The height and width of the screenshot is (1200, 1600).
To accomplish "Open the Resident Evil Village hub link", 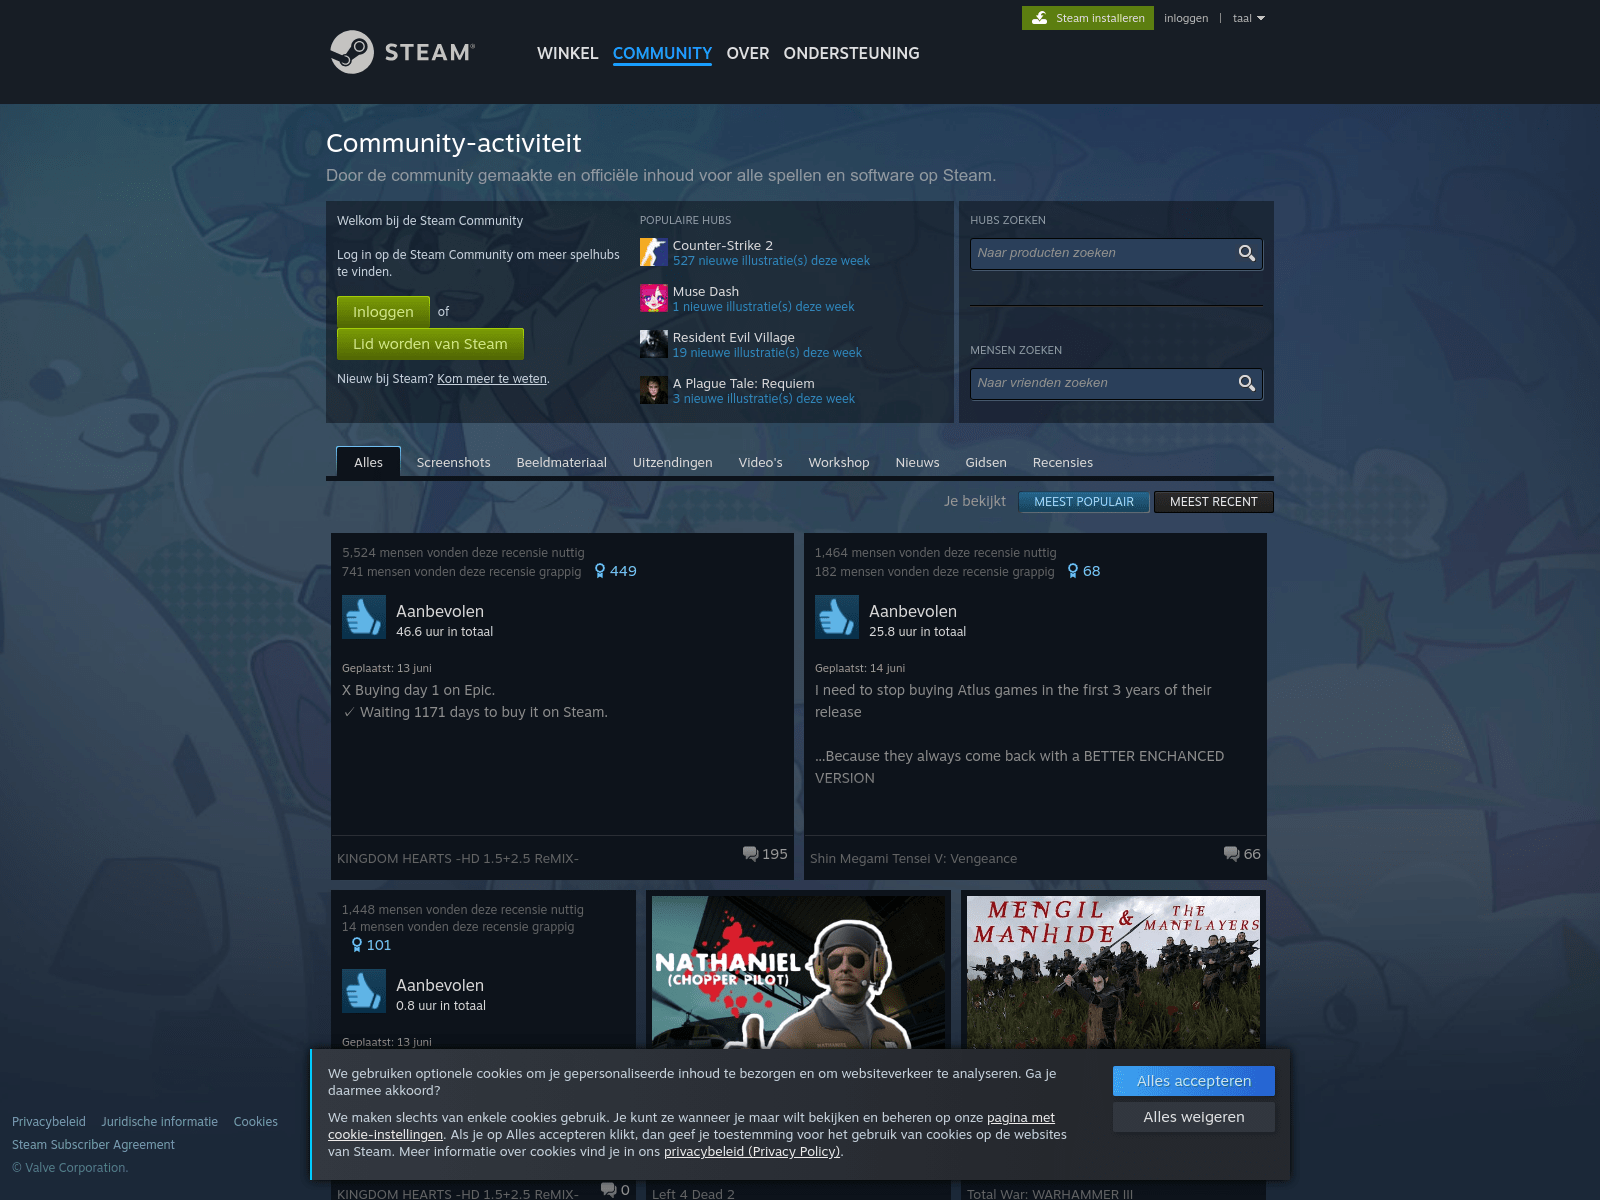I will 733,337.
